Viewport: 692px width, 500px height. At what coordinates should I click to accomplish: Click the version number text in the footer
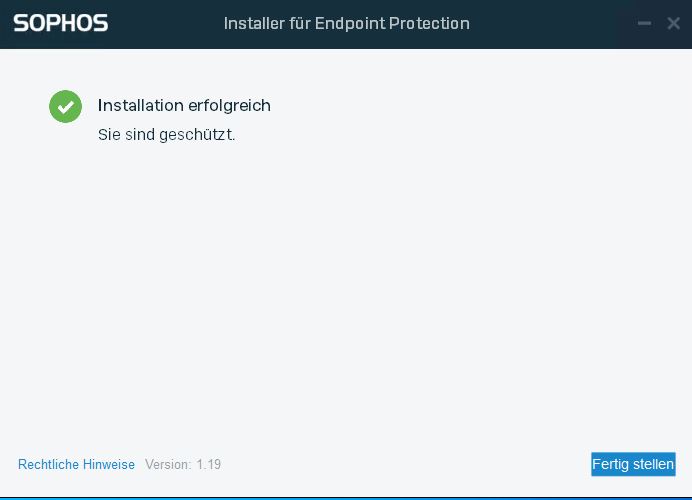click(x=208, y=464)
